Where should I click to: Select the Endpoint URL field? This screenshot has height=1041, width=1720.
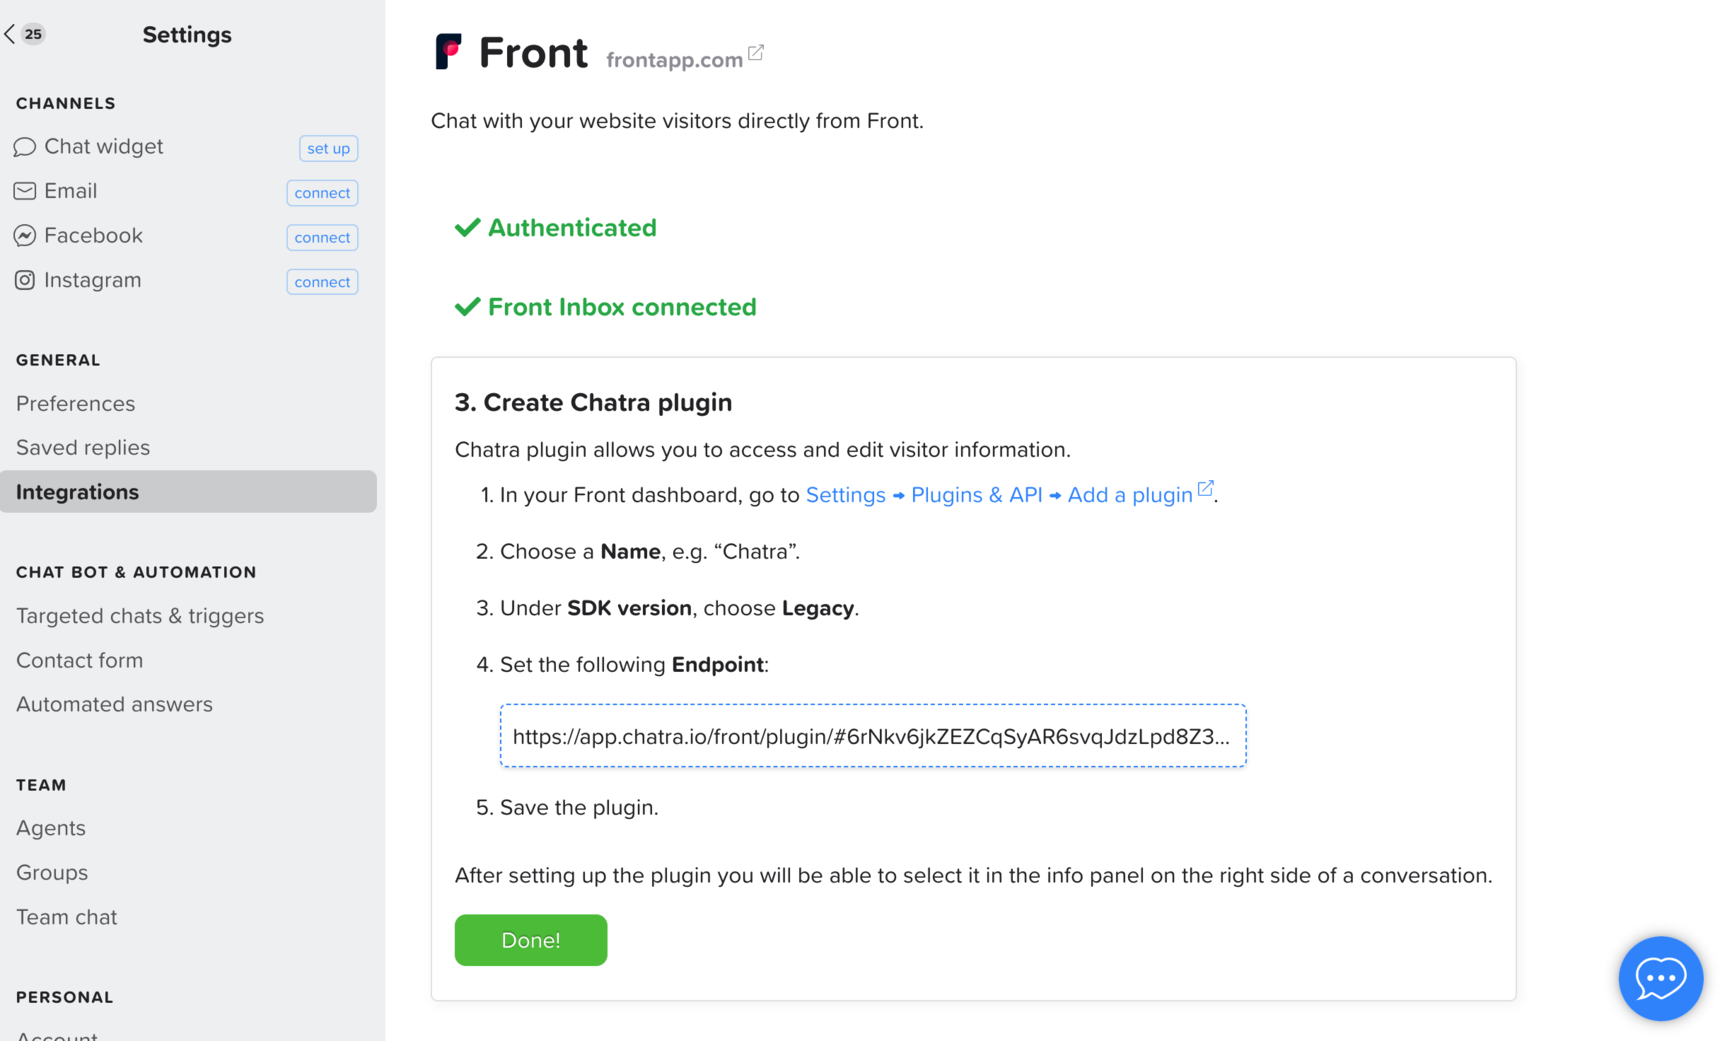(873, 736)
